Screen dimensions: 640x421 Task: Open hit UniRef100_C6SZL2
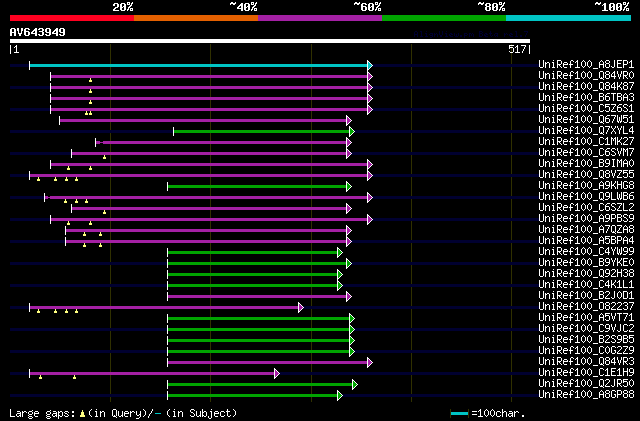(586, 208)
